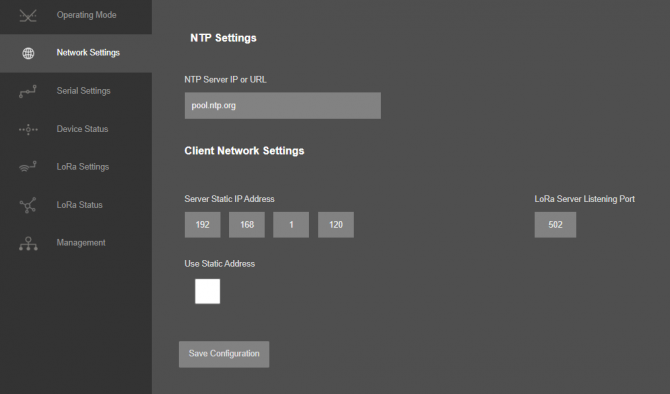This screenshot has width=670, height=394.
Task: Click the Network Settings globe icon
Action: (28, 53)
